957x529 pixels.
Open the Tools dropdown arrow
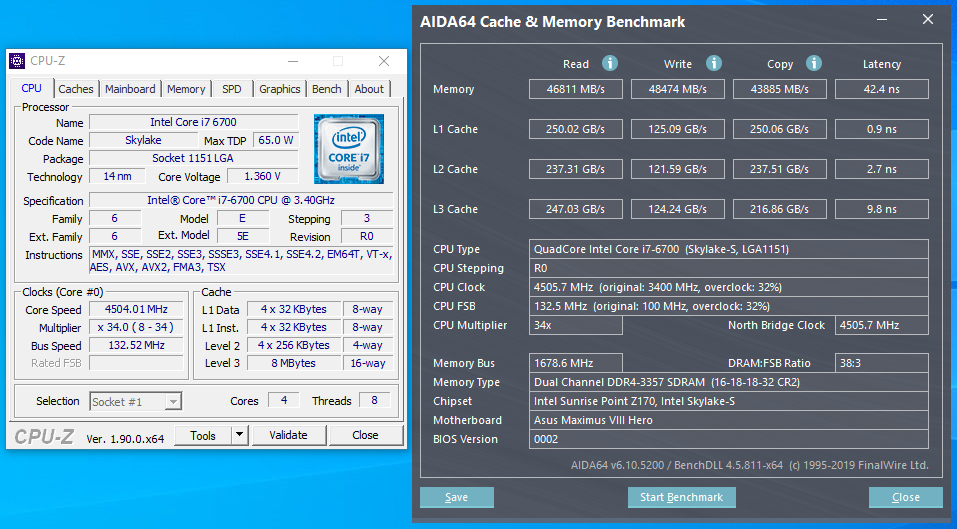tap(240, 435)
